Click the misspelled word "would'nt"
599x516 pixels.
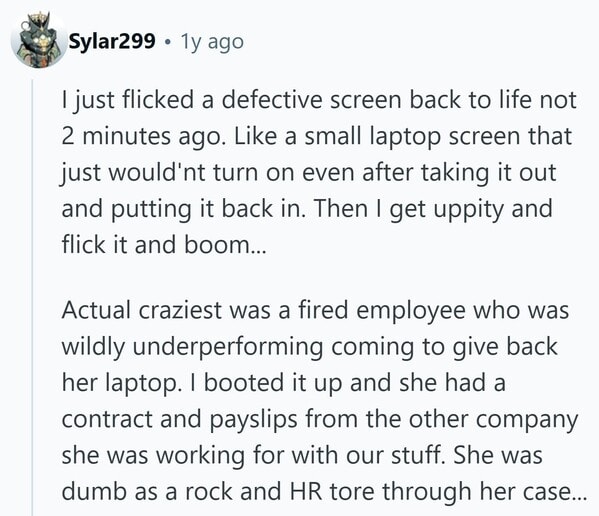(158, 172)
